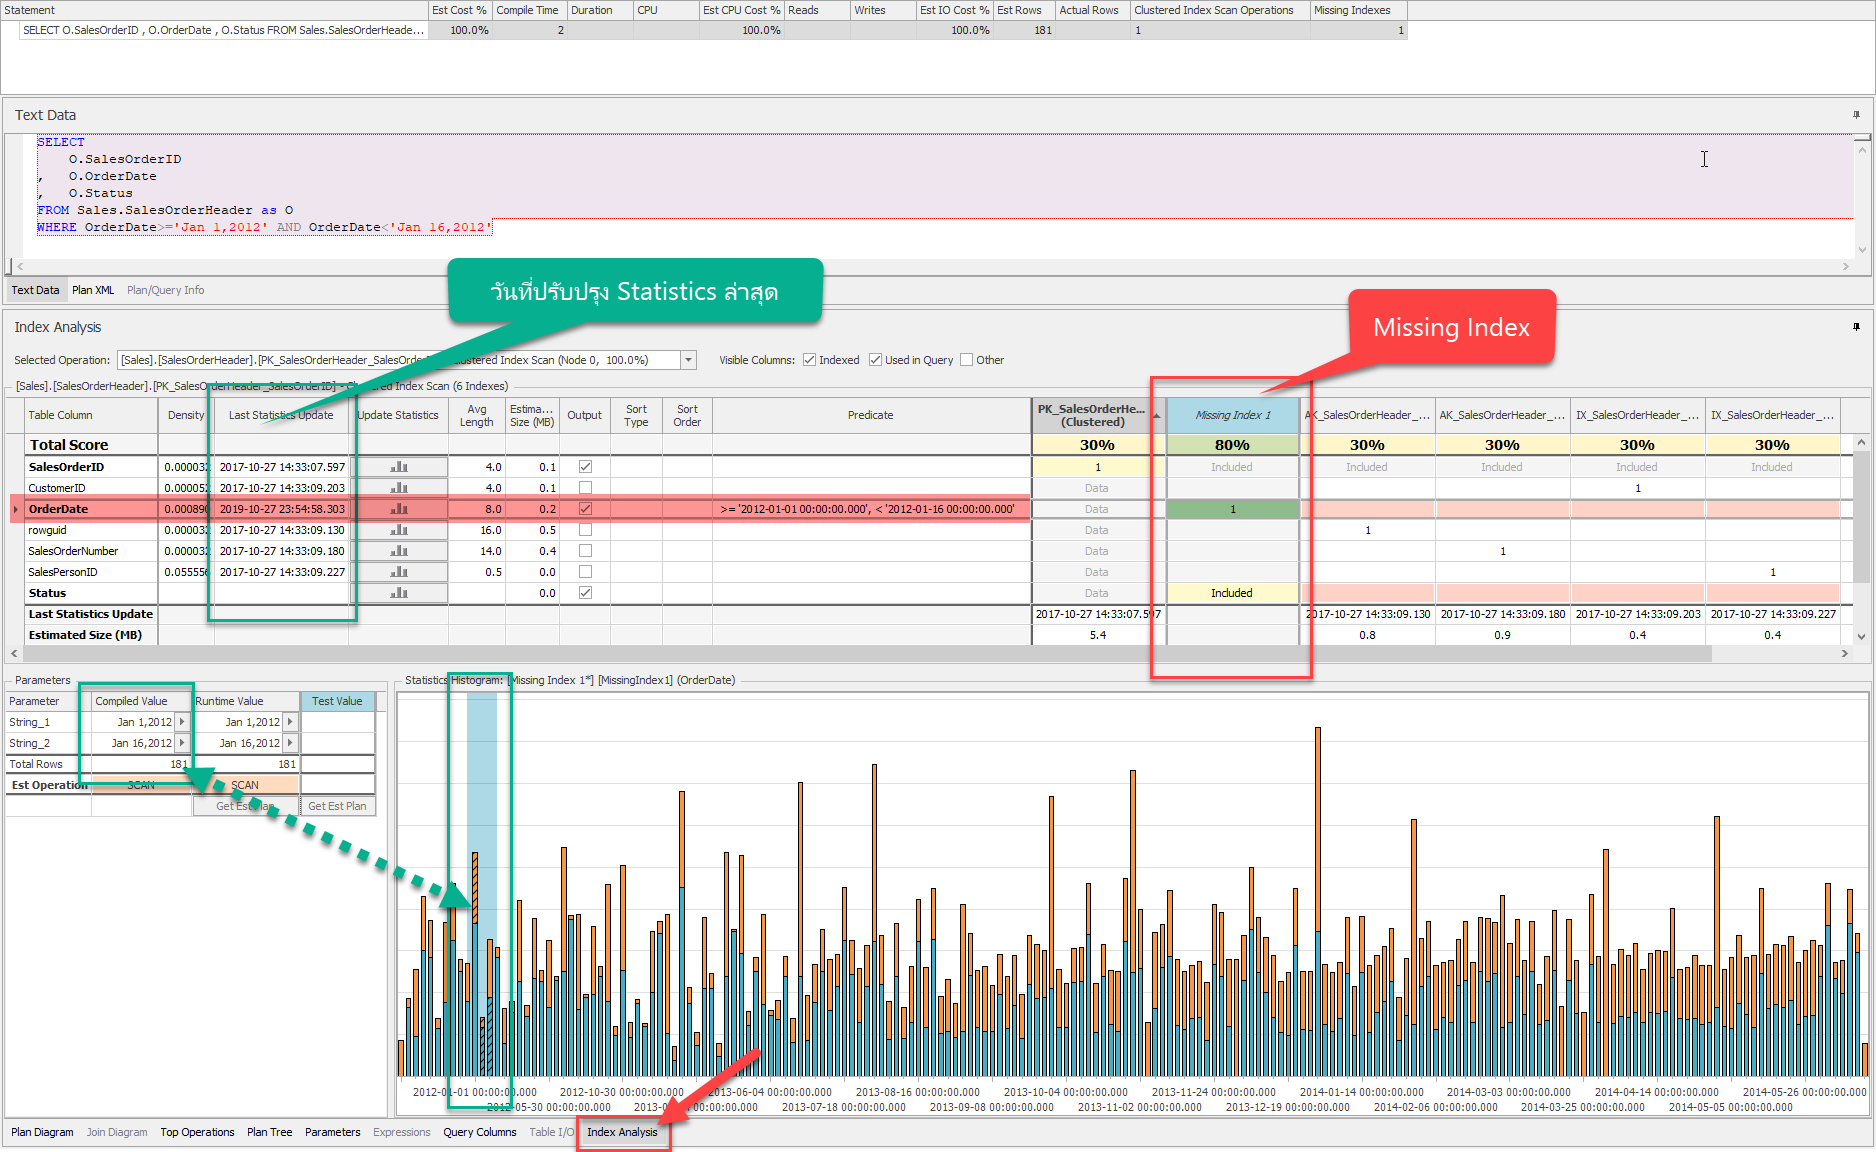This screenshot has width=1876, height=1152.
Task: Open the Selected Operation dropdown
Action: coord(688,360)
